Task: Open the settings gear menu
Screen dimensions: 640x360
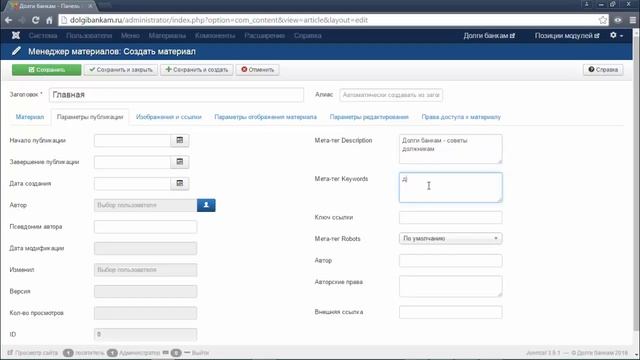Action: pos(616,36)
